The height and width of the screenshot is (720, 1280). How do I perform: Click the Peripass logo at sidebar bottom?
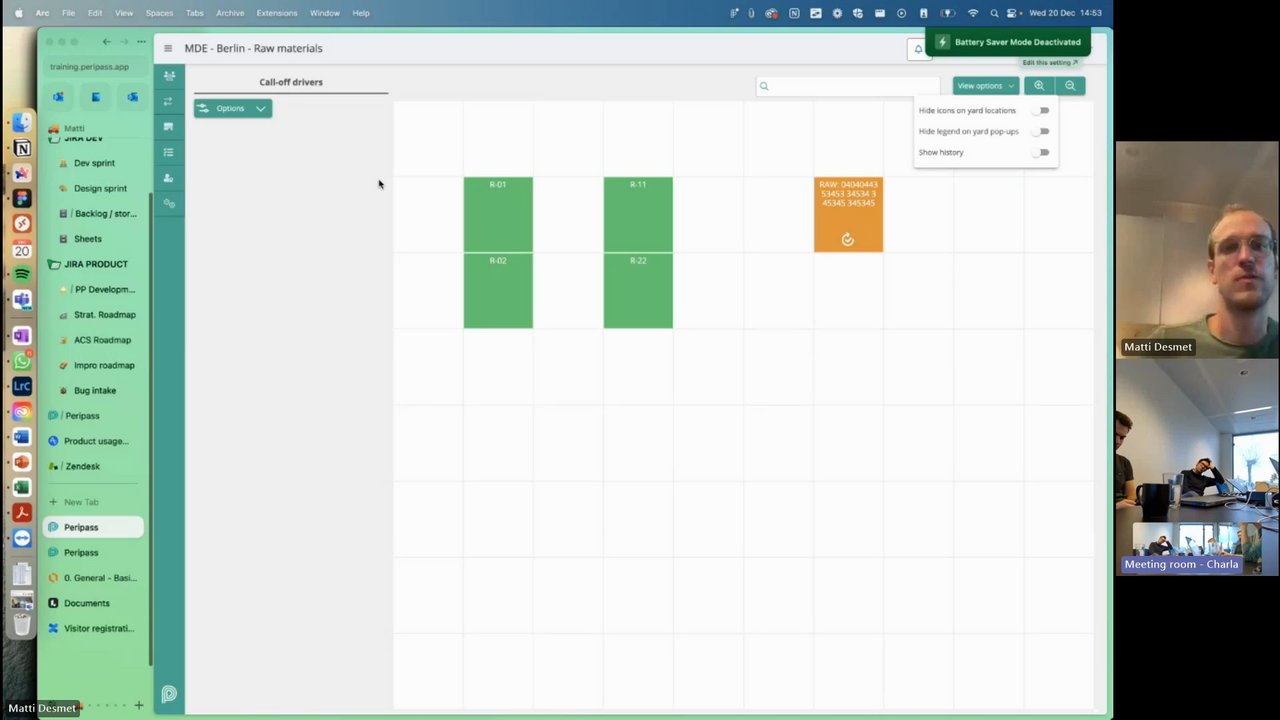tap(169, 694)
